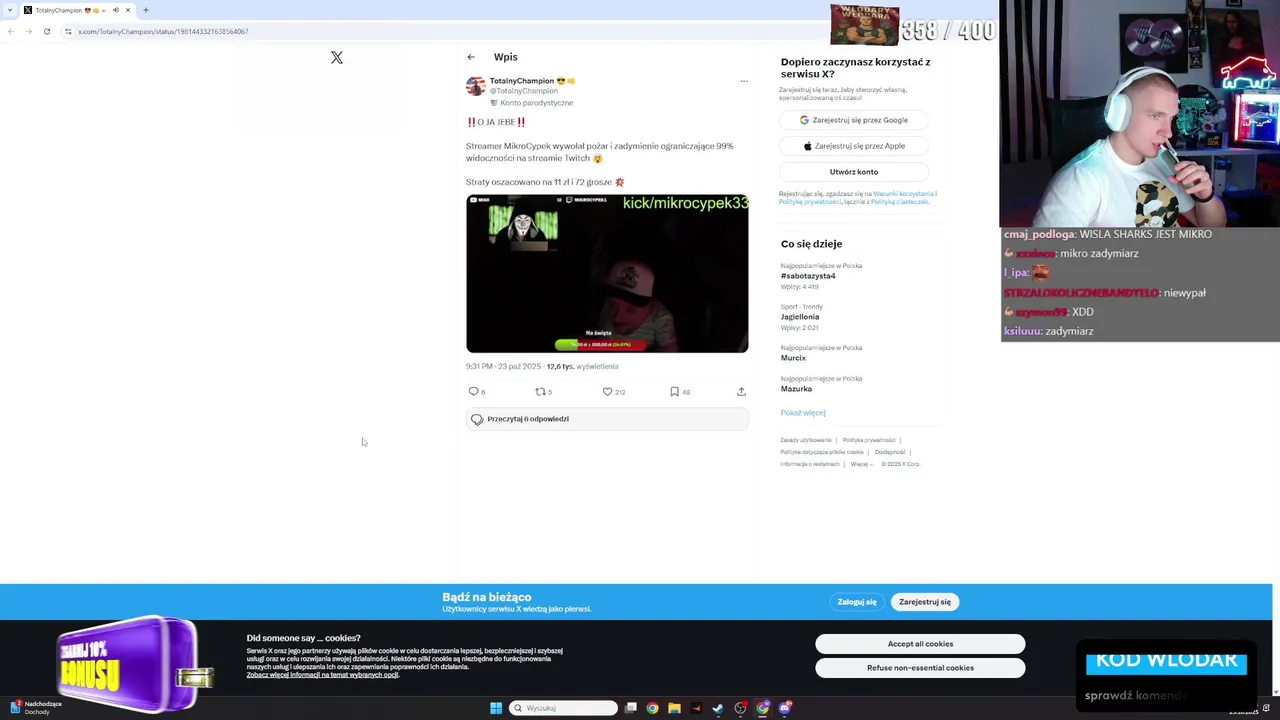Reload the page with the refresh icon
The height and width of the screenshot is (720, 1280).
coord(47,31)
